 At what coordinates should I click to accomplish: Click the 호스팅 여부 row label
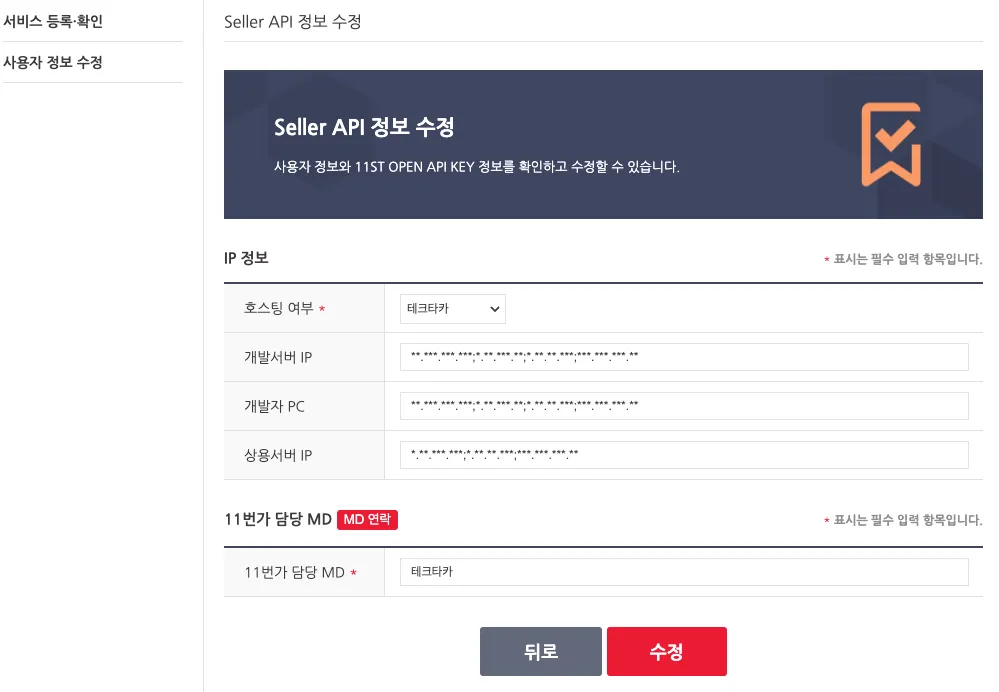(278, 309)
